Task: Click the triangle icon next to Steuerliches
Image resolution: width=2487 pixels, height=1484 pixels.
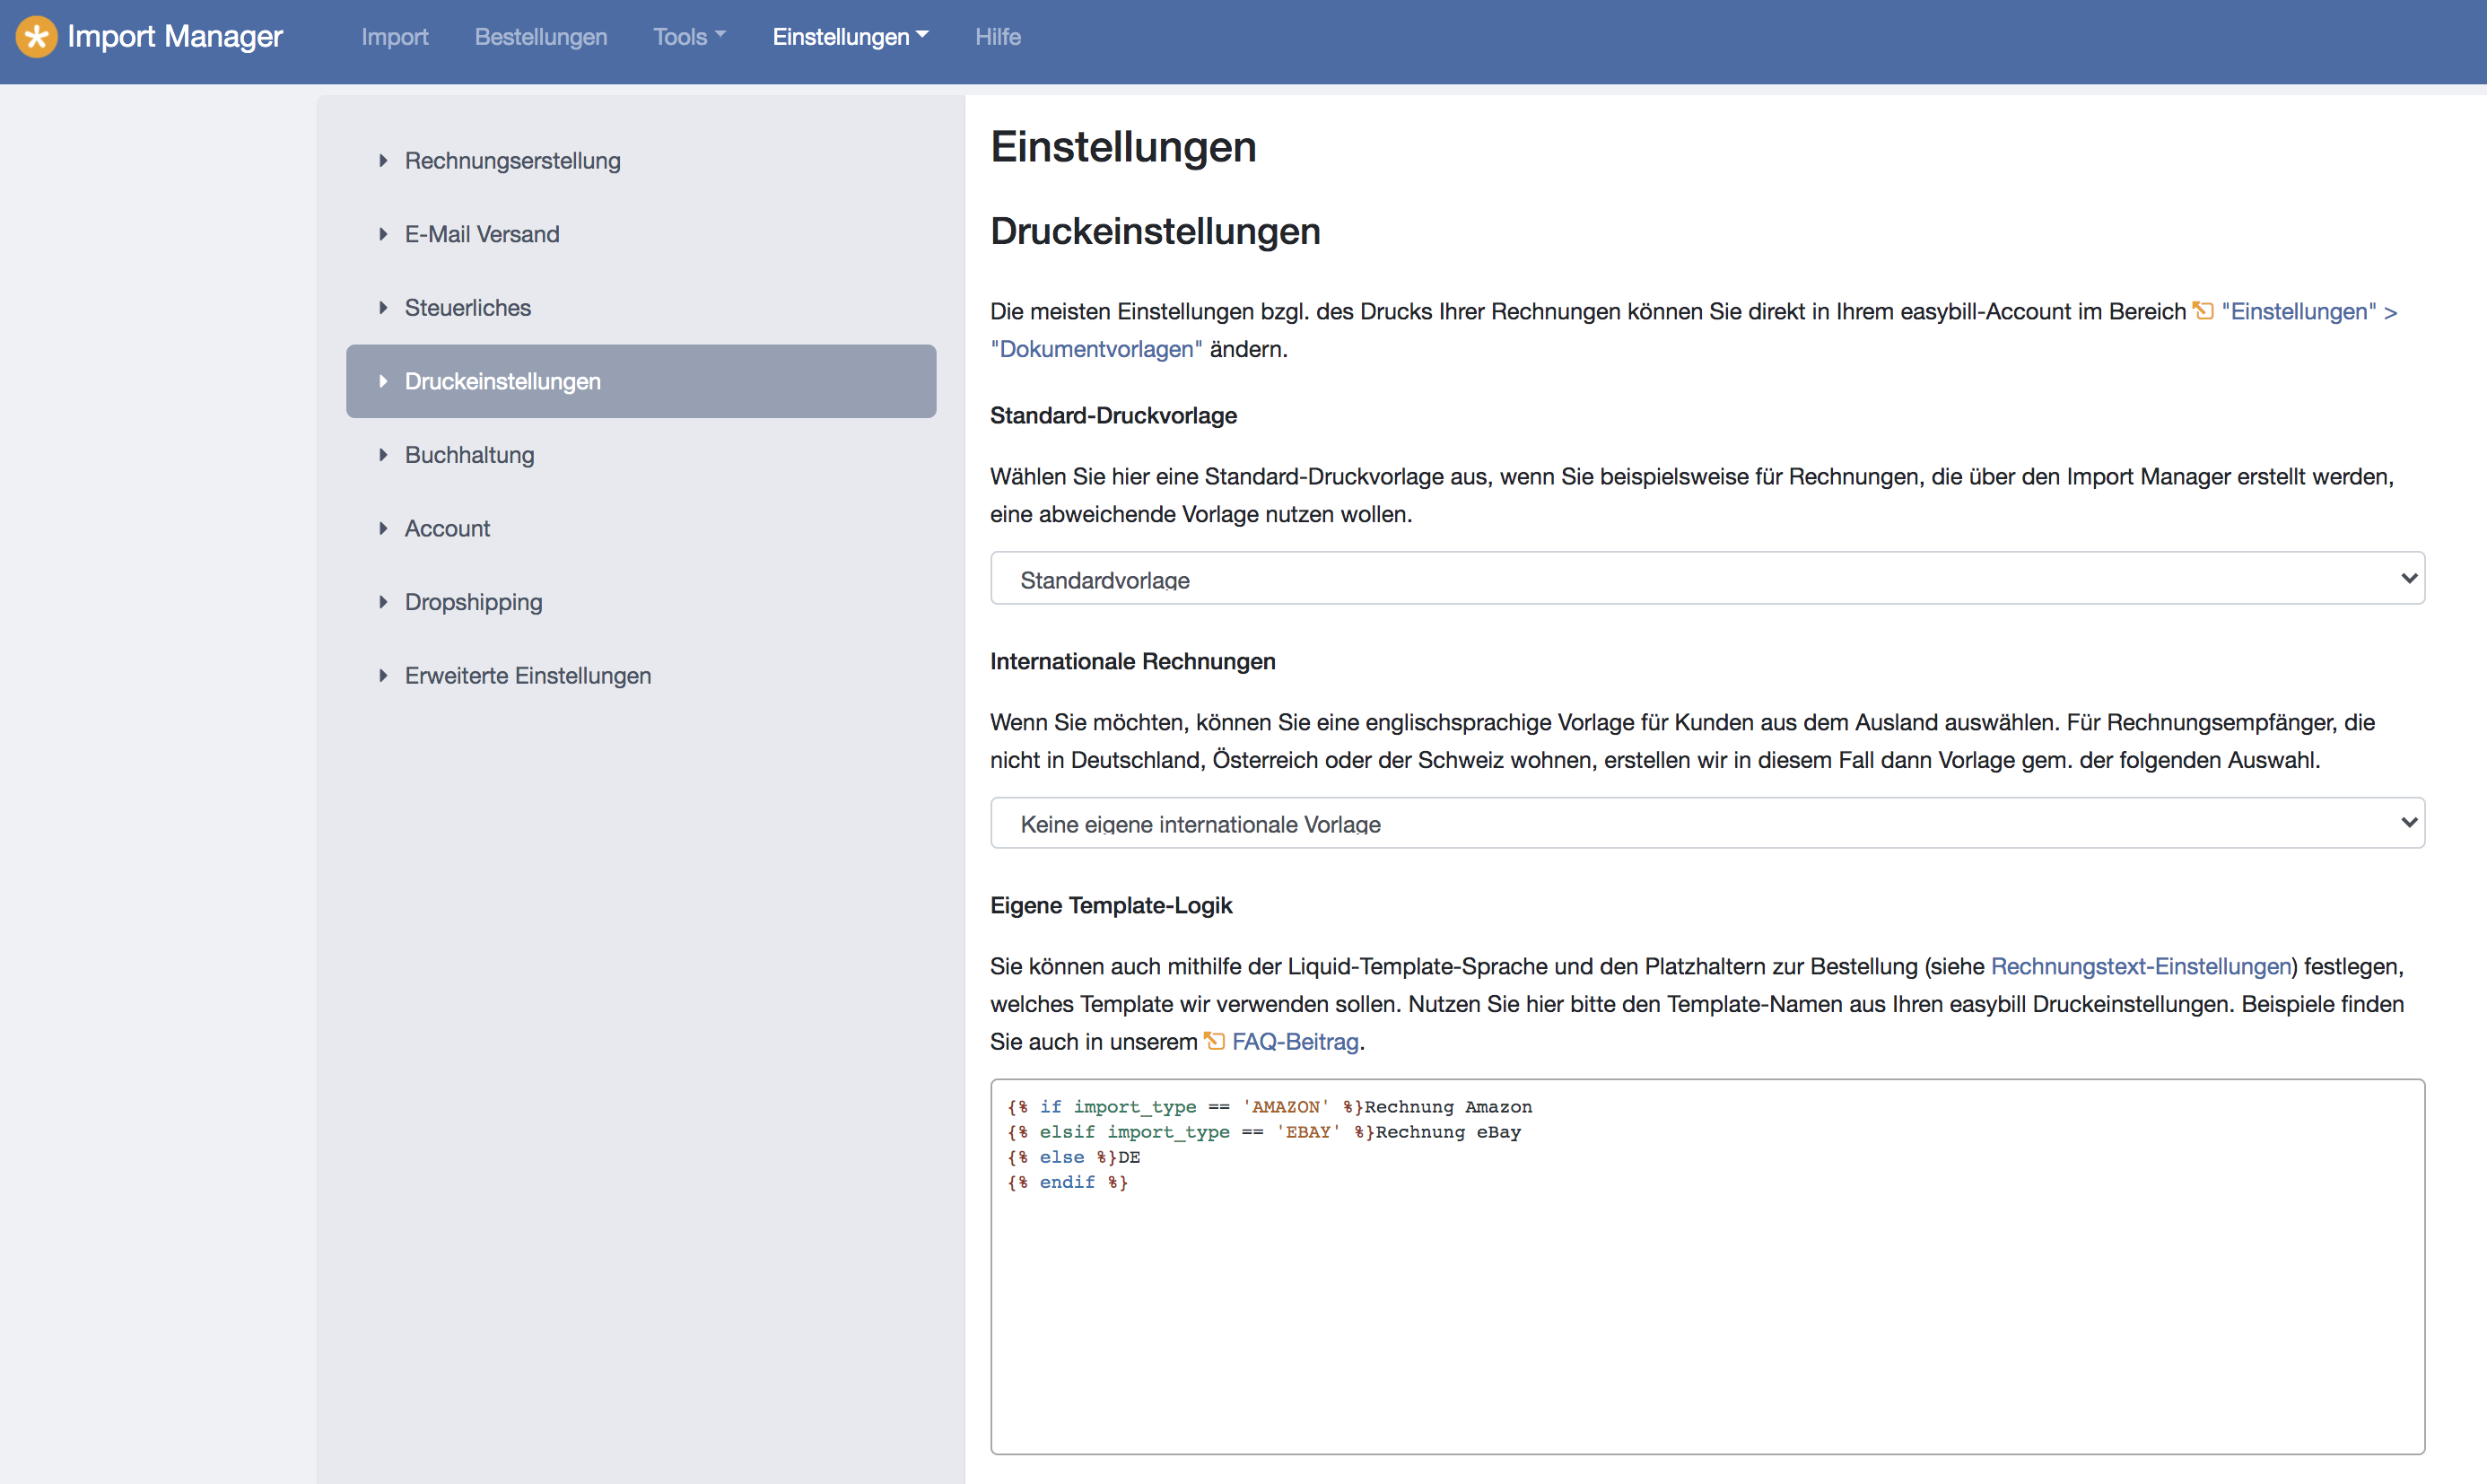Action: coord(383,308)
